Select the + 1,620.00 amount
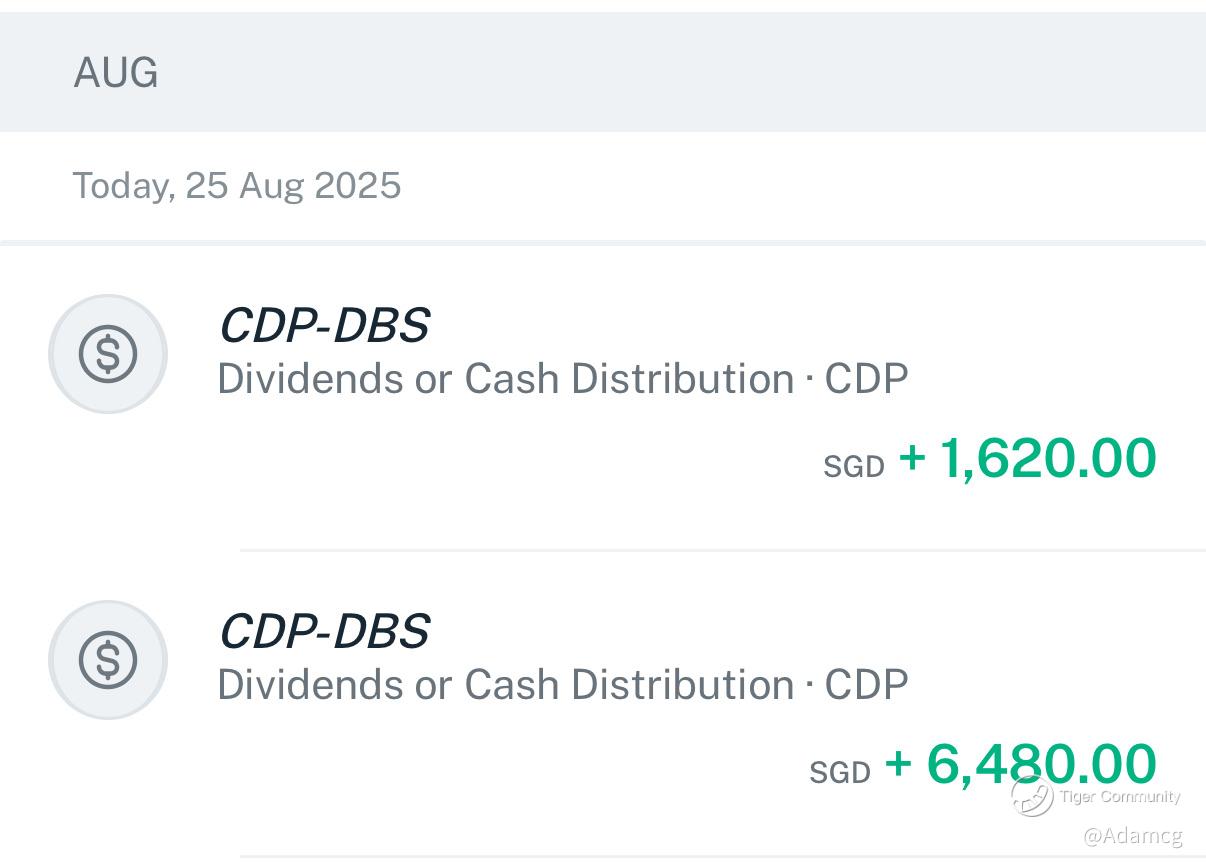 1046,459
